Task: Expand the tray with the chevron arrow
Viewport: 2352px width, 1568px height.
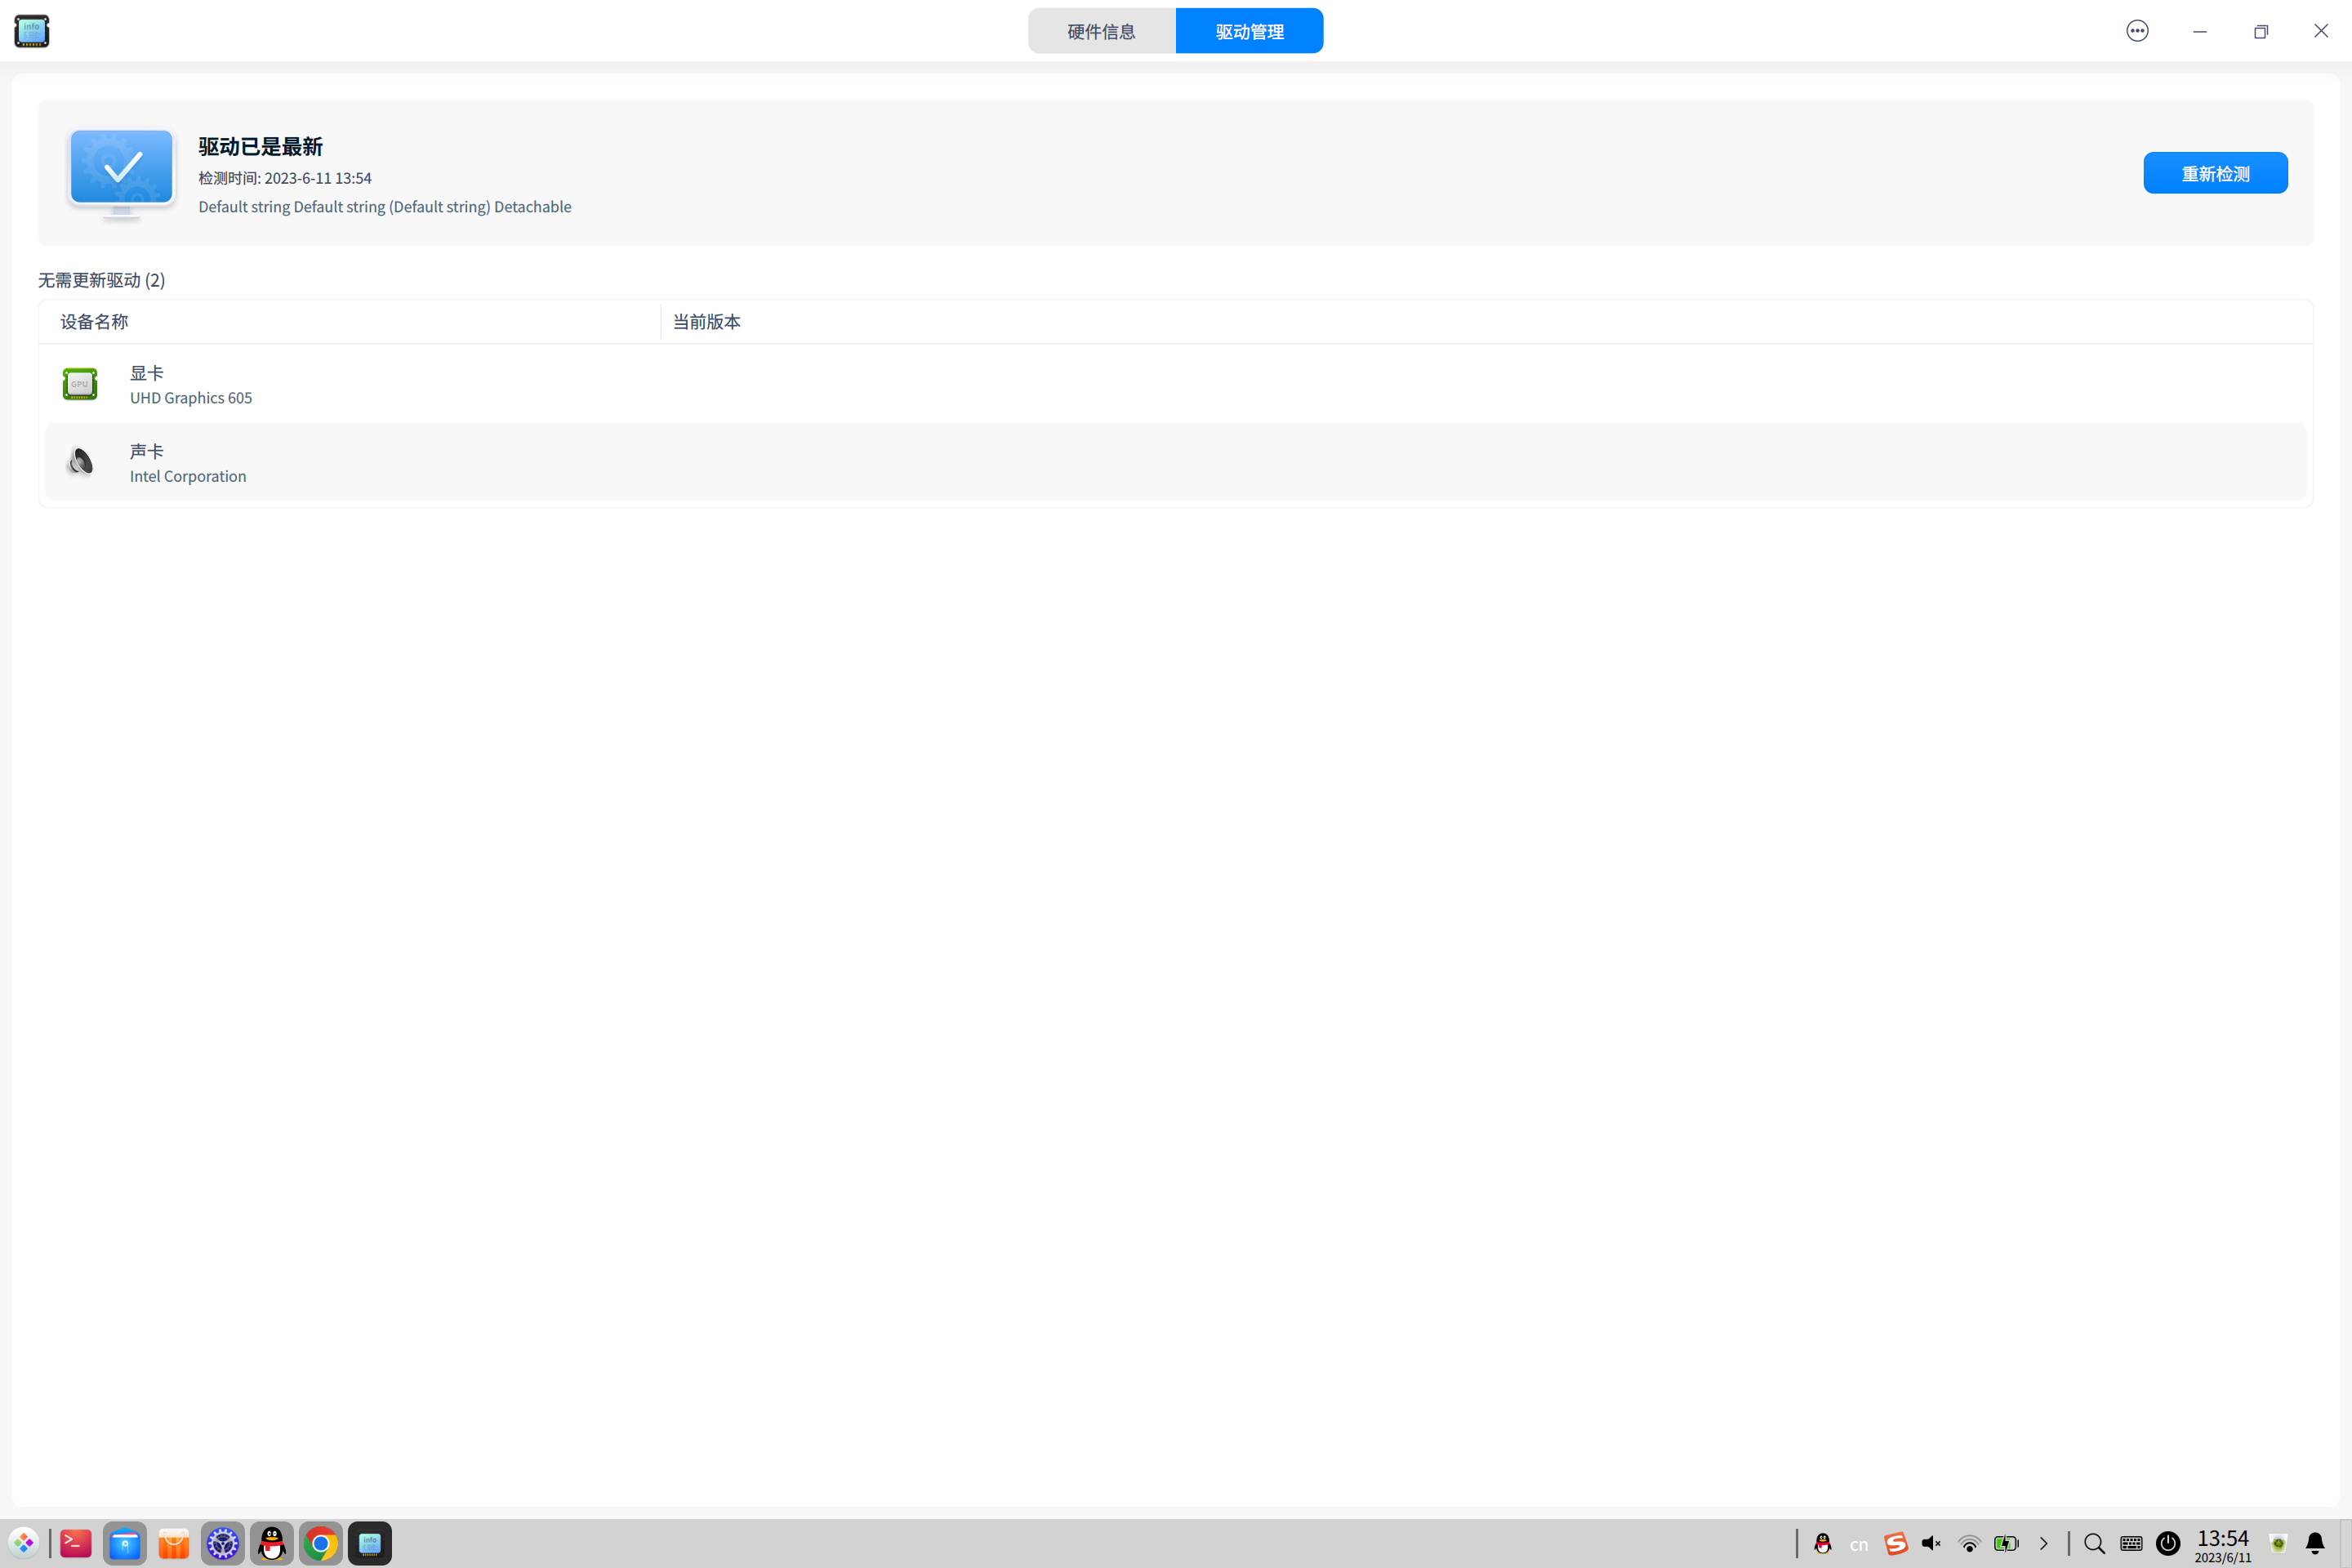Action: (x=2043, y=1543)
